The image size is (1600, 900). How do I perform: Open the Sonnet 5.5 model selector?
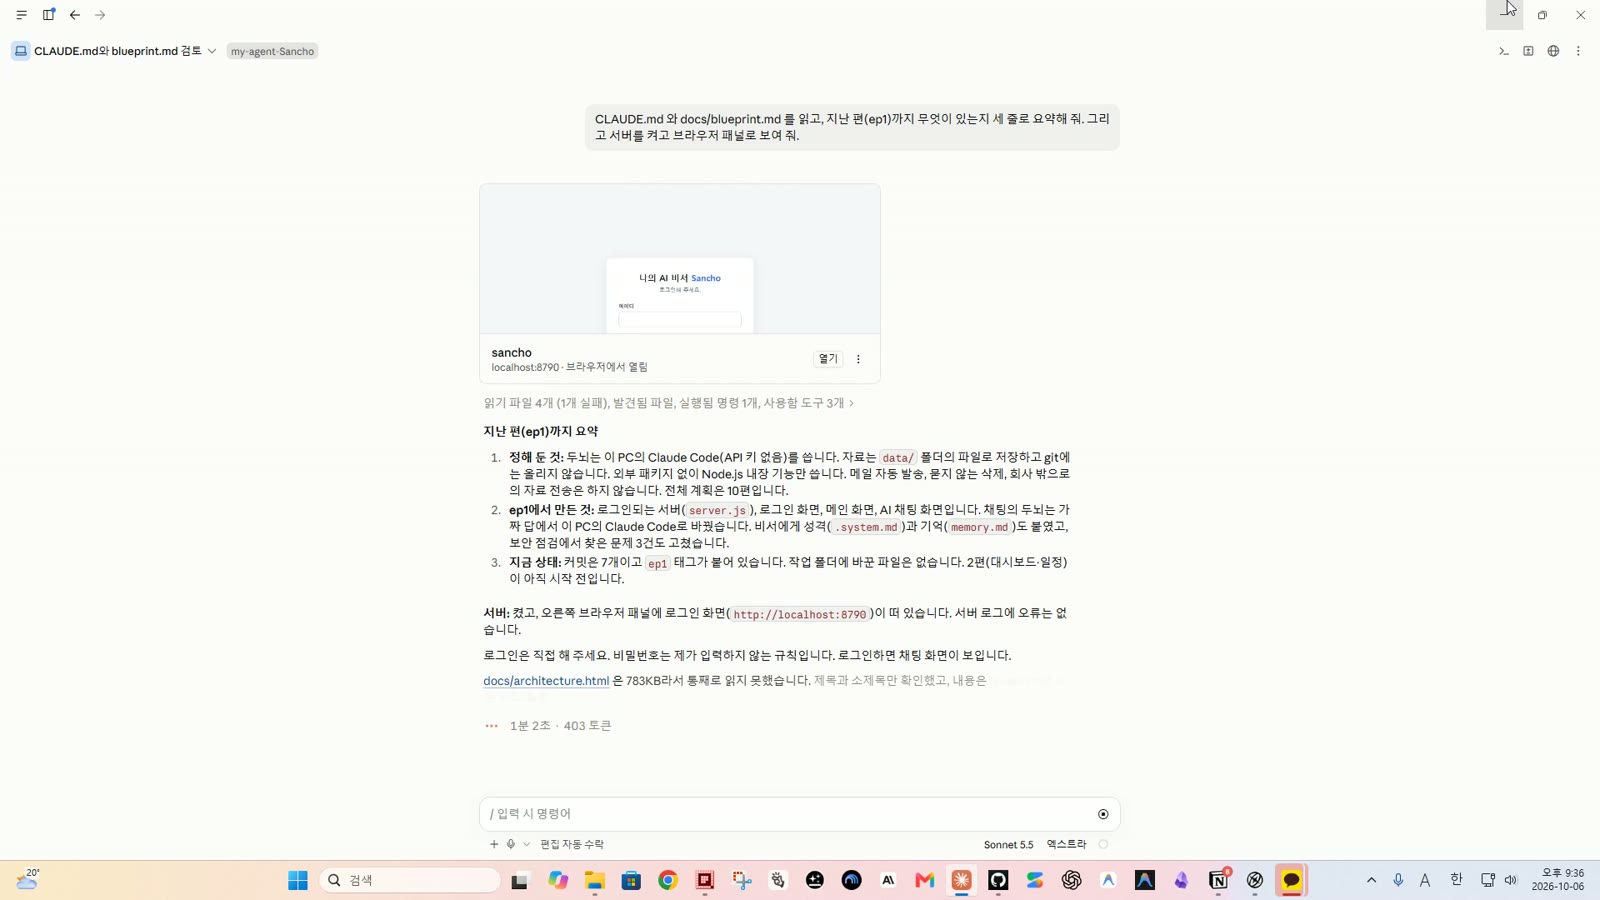(1008, 845)
